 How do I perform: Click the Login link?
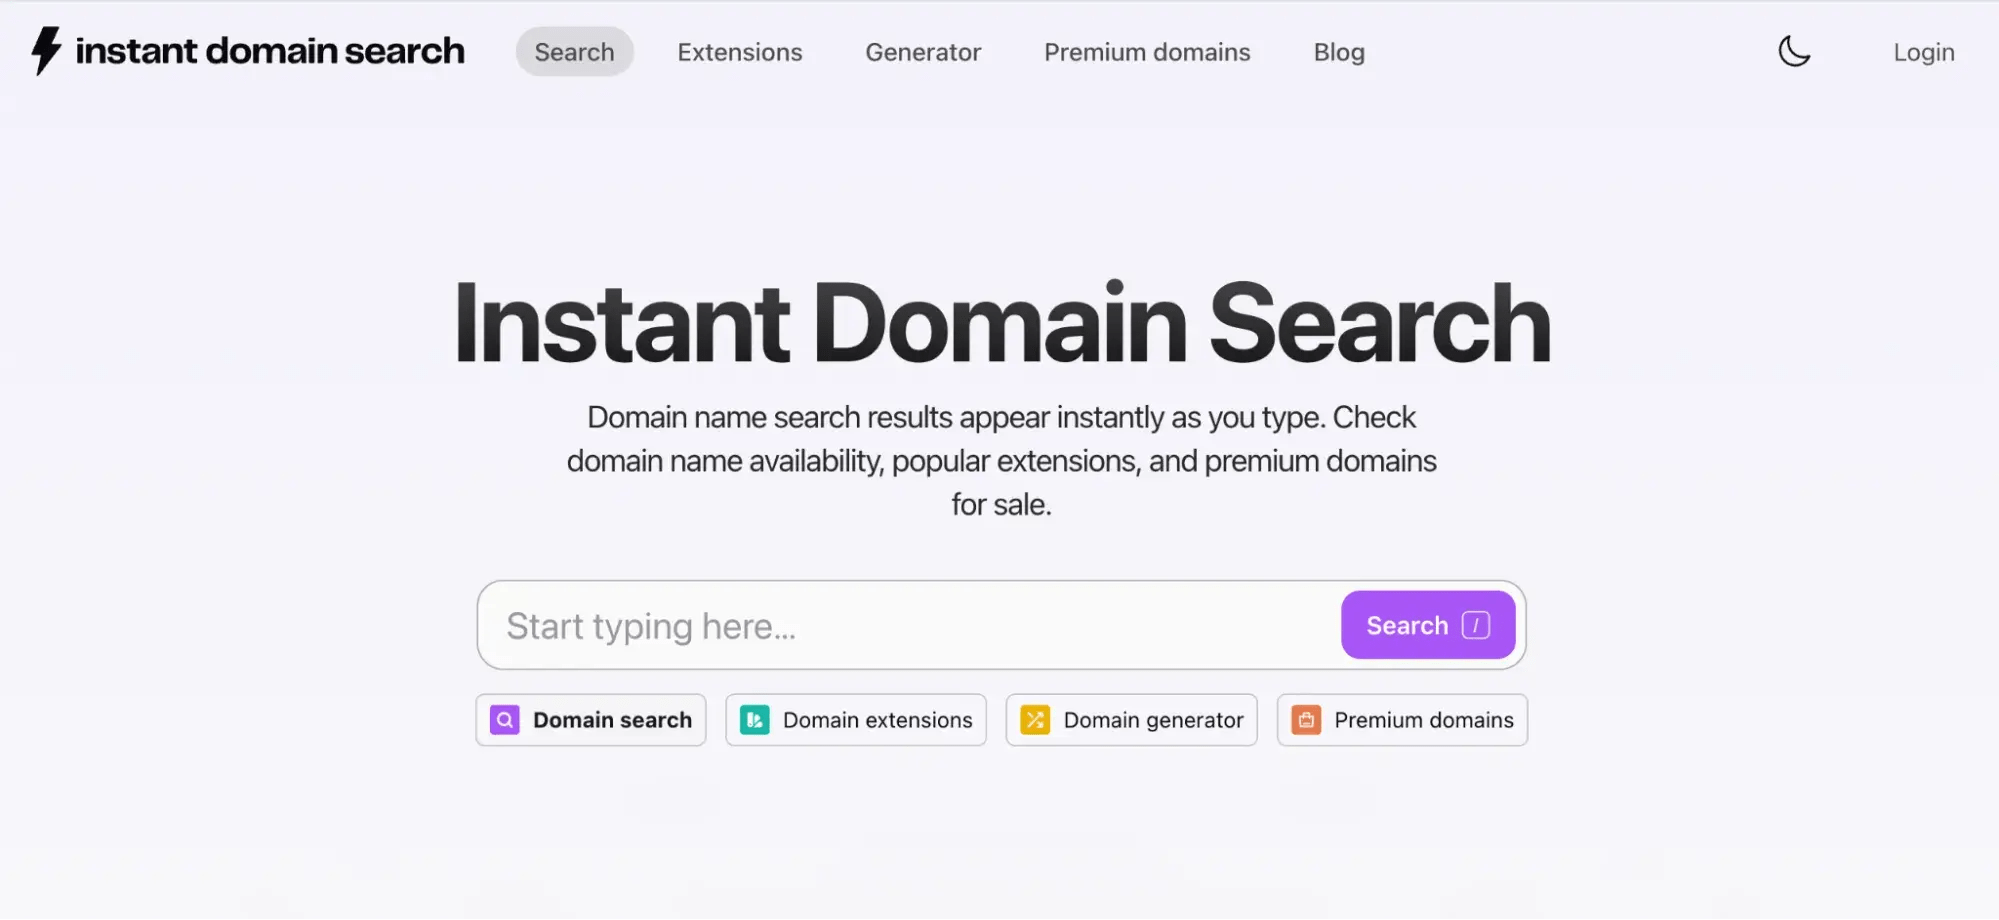tap(1922, 51)
